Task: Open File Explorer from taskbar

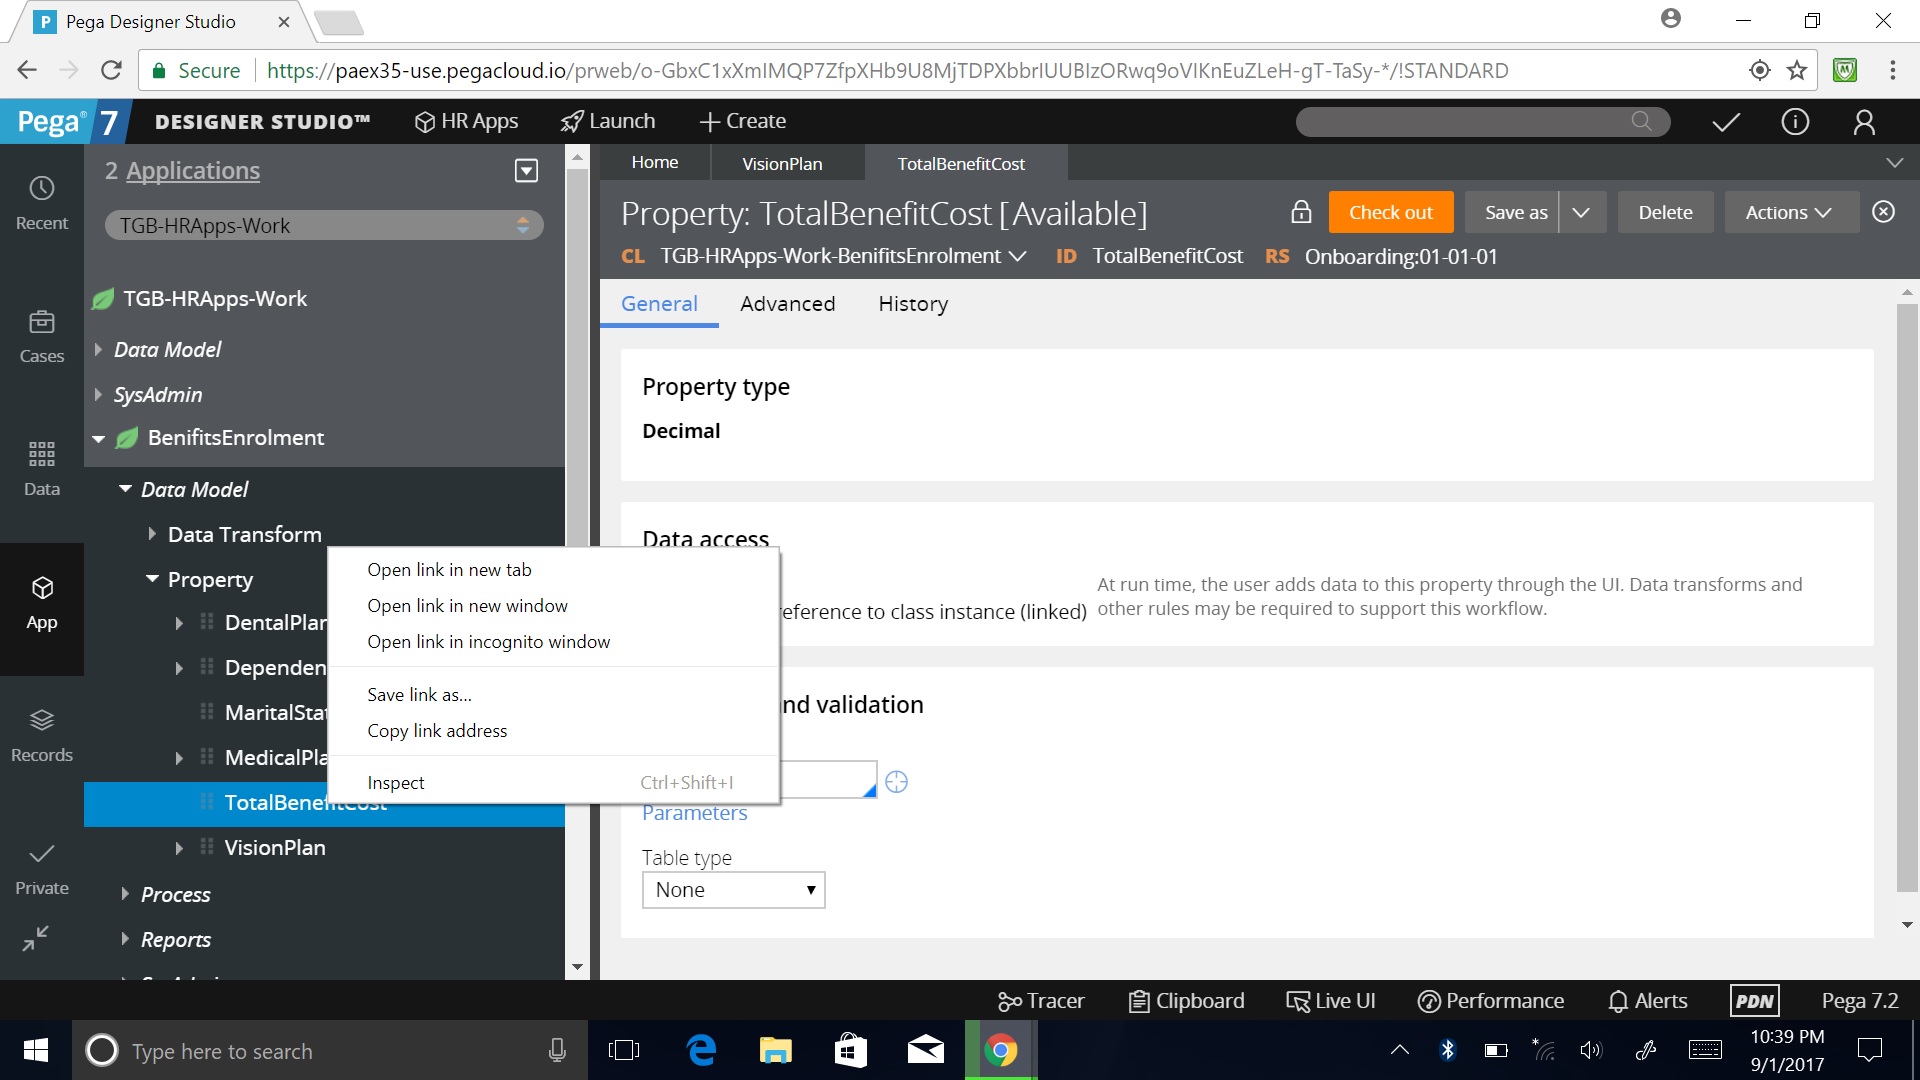Action: click(x=775, y=1050)
